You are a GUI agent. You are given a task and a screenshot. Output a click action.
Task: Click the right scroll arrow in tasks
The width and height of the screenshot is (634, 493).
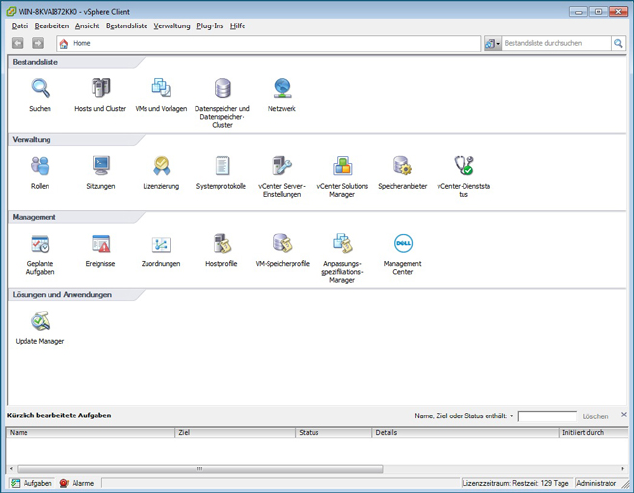(622, 469)
